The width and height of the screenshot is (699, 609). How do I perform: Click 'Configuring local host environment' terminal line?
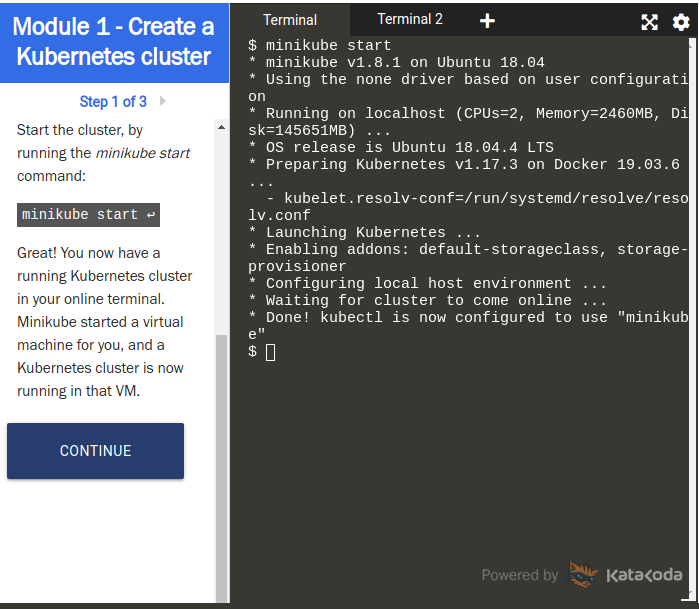[427, 284]
